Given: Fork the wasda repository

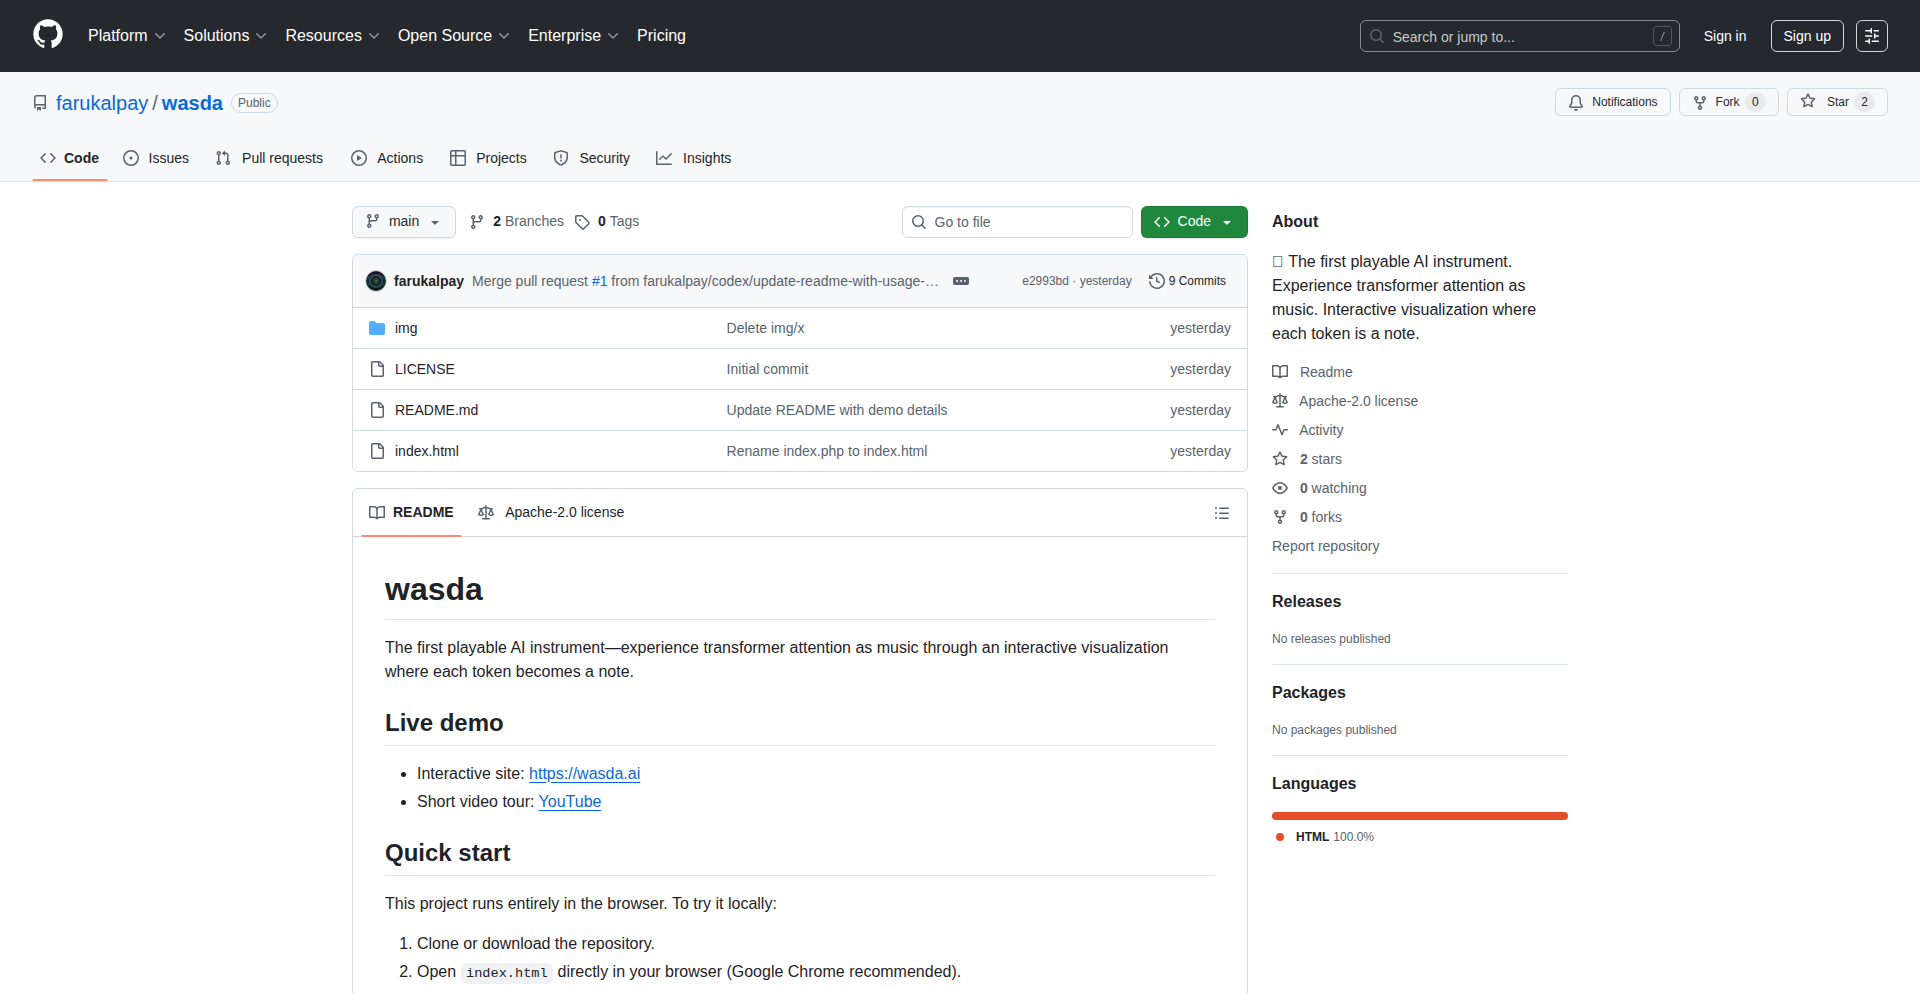Looking at the screenshot, I should click(x=1727, y=102).
